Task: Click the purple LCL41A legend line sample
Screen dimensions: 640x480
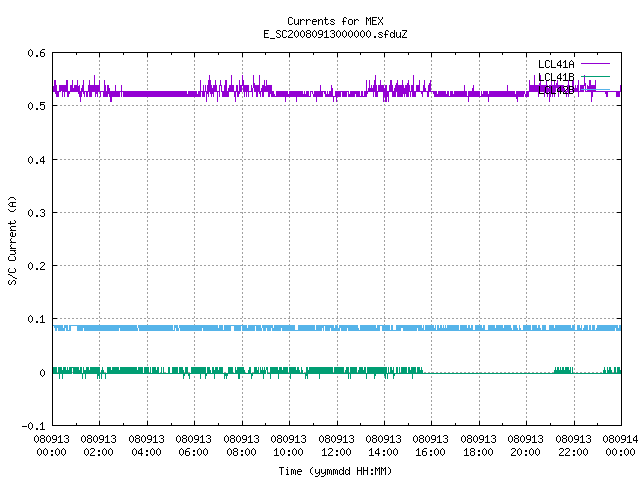Action: tap(595, 64)
